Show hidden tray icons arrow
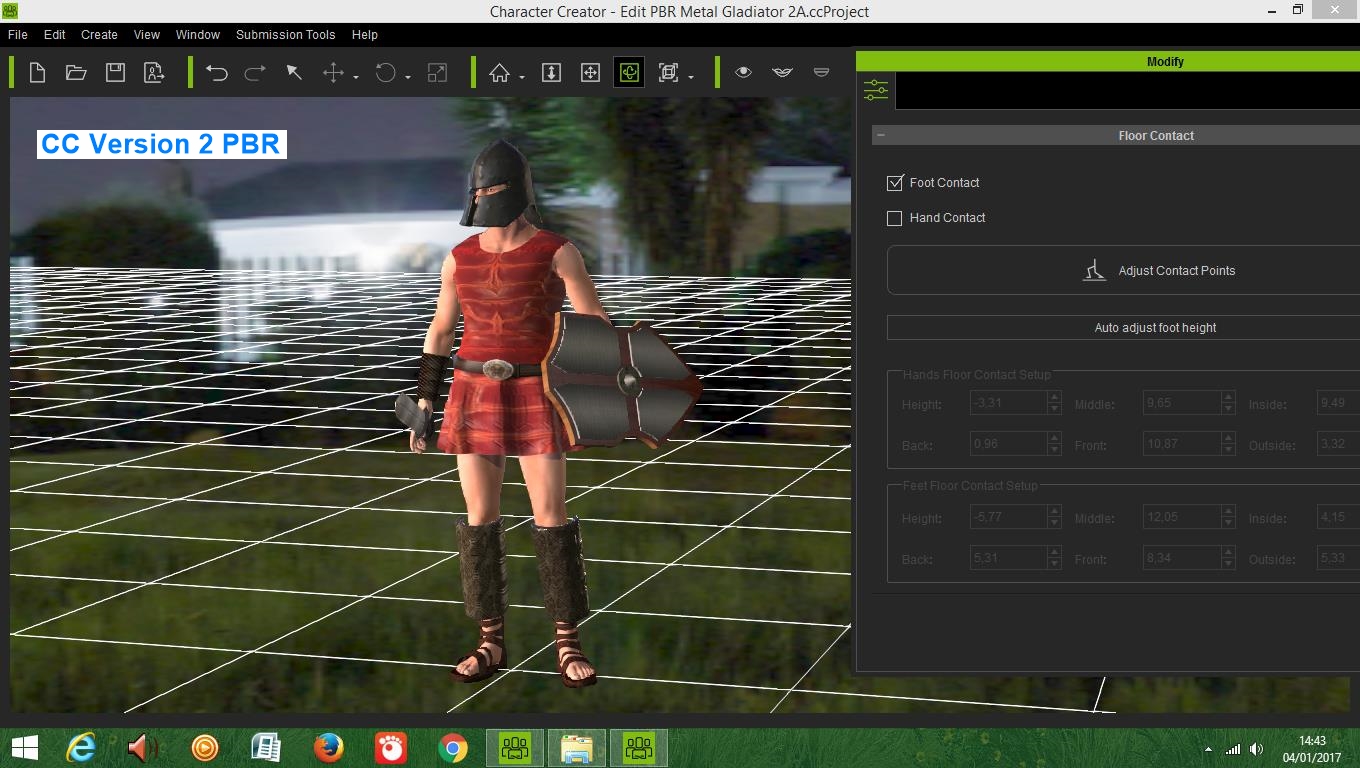 pyautogui.click(x=1209, y=749)
